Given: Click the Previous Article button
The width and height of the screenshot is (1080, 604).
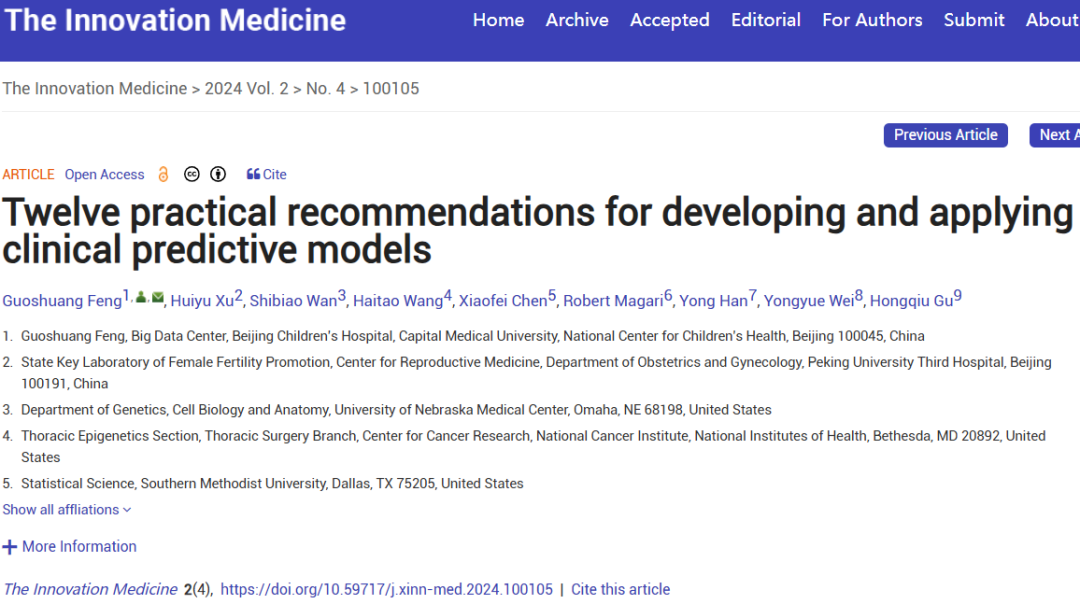Looking at the screenshot, I should coord(946,135).
